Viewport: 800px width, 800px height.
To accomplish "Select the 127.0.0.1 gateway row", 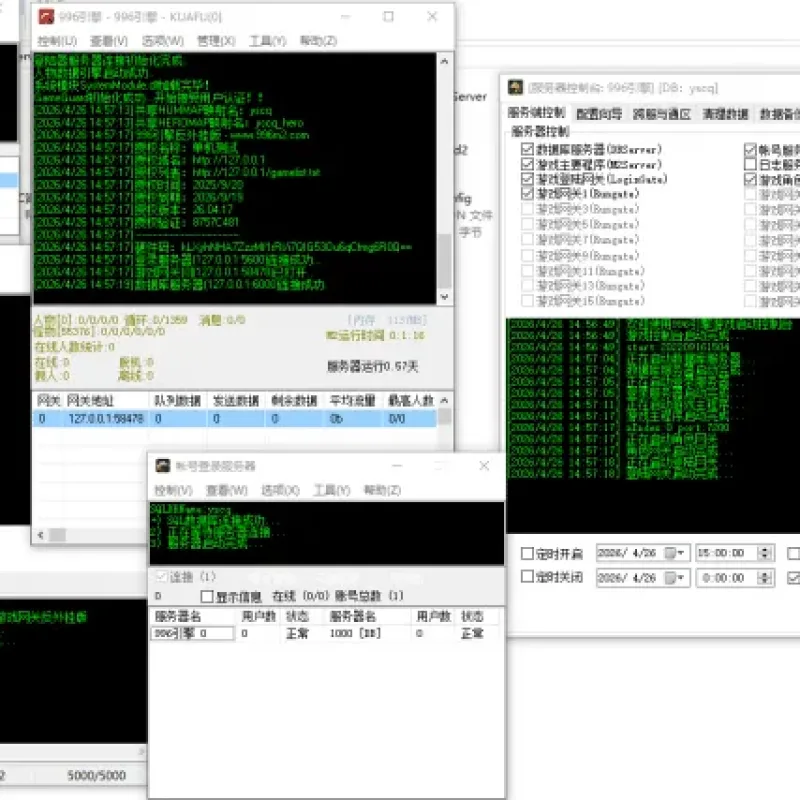I will (235, 419).
